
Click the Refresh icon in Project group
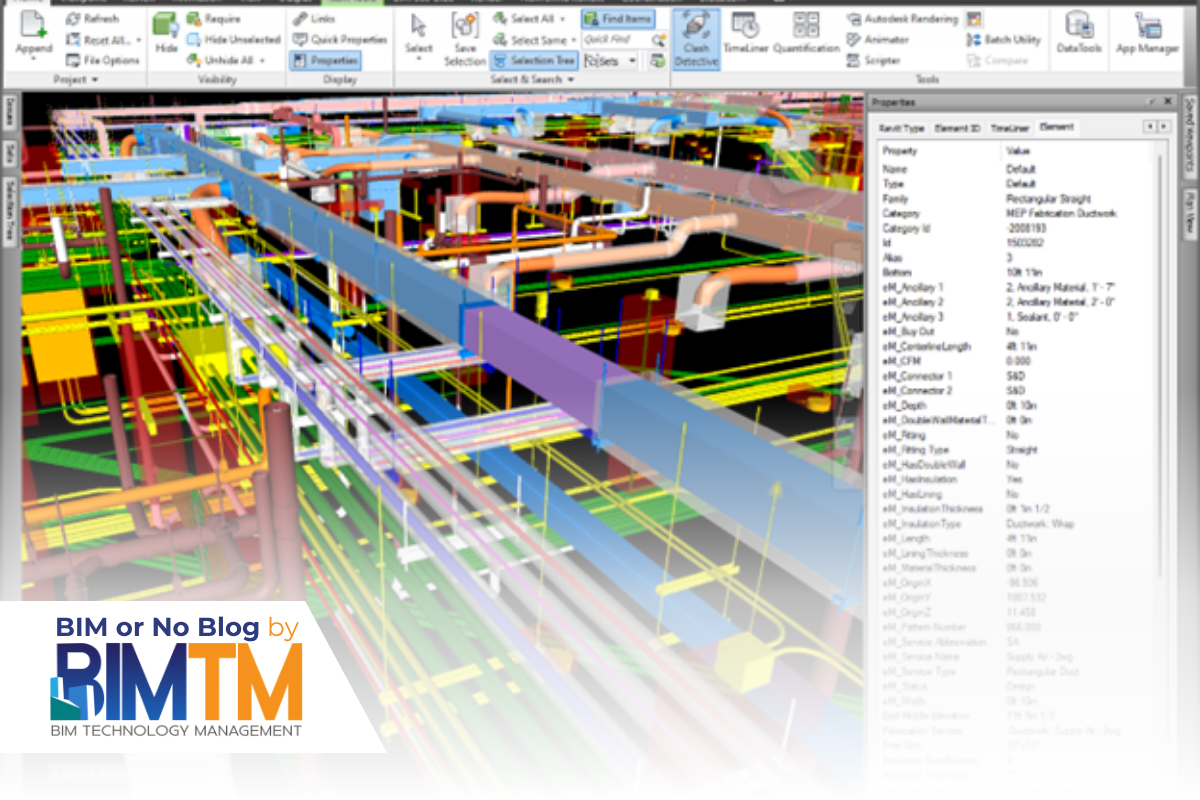click(x=75, y=19)
